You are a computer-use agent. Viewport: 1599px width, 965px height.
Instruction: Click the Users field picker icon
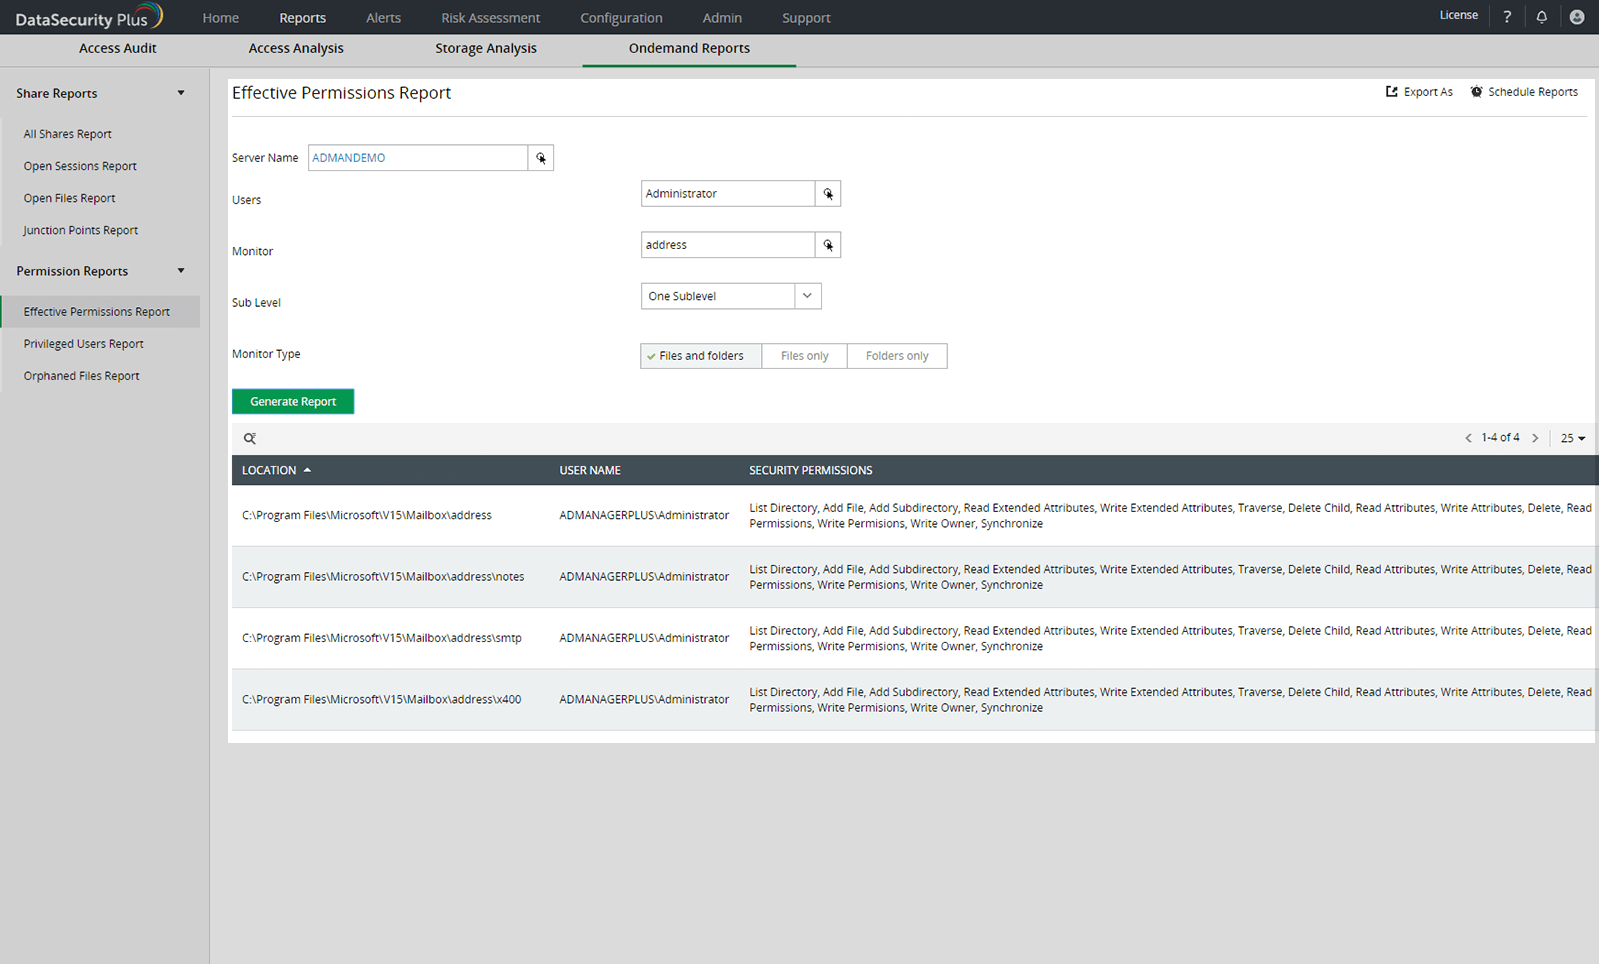pyautogui.click(x=828, y=194)
